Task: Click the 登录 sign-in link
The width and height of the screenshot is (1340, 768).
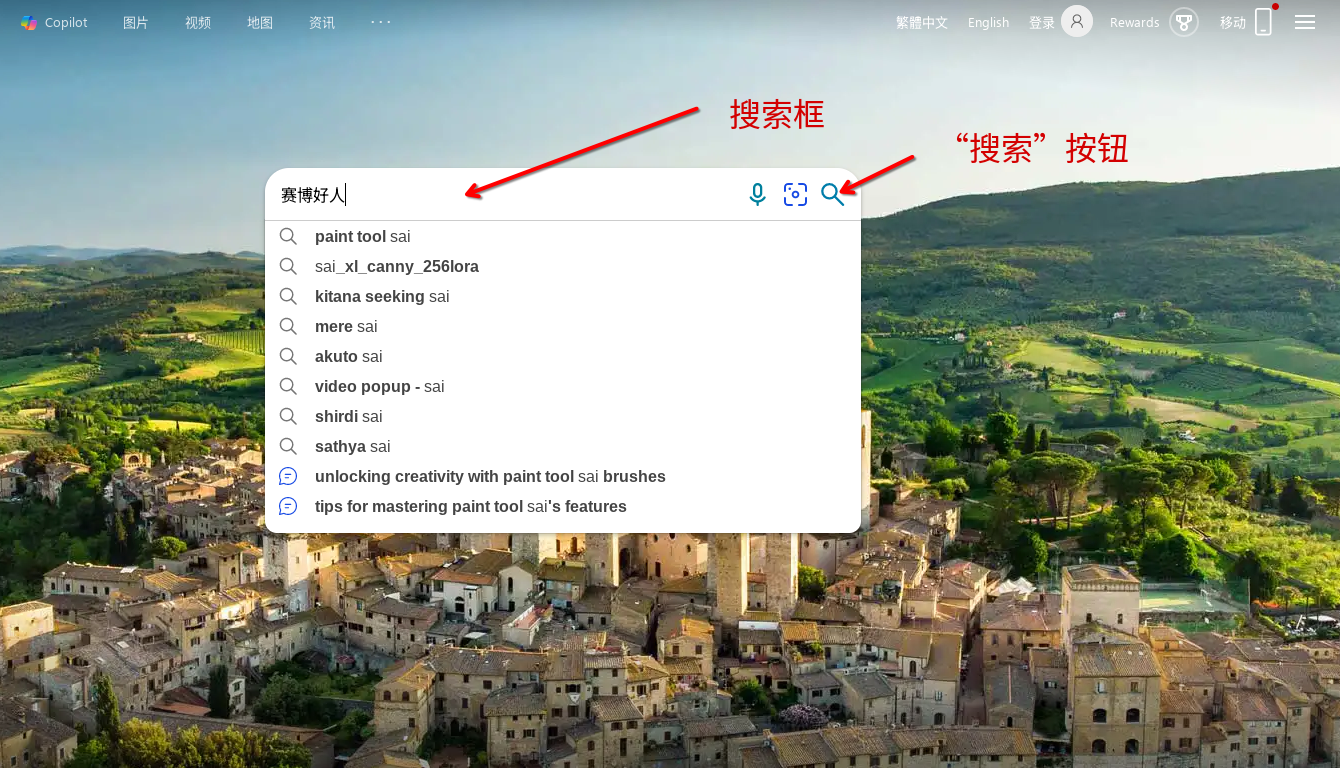Action: click(1042, 22)
